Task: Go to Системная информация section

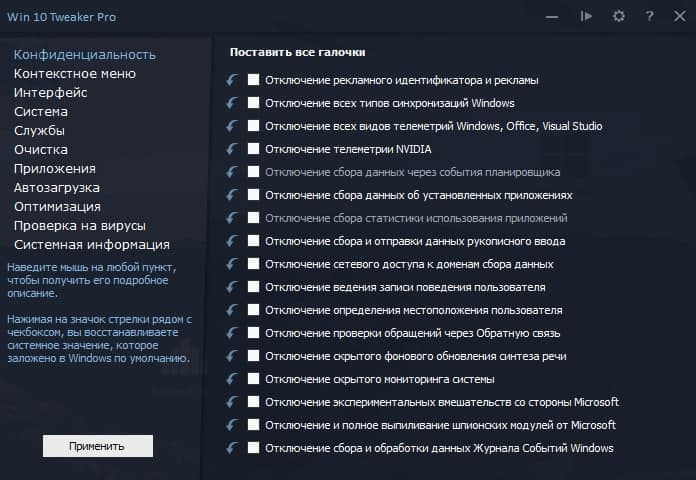Action: [x=92, y=245]
